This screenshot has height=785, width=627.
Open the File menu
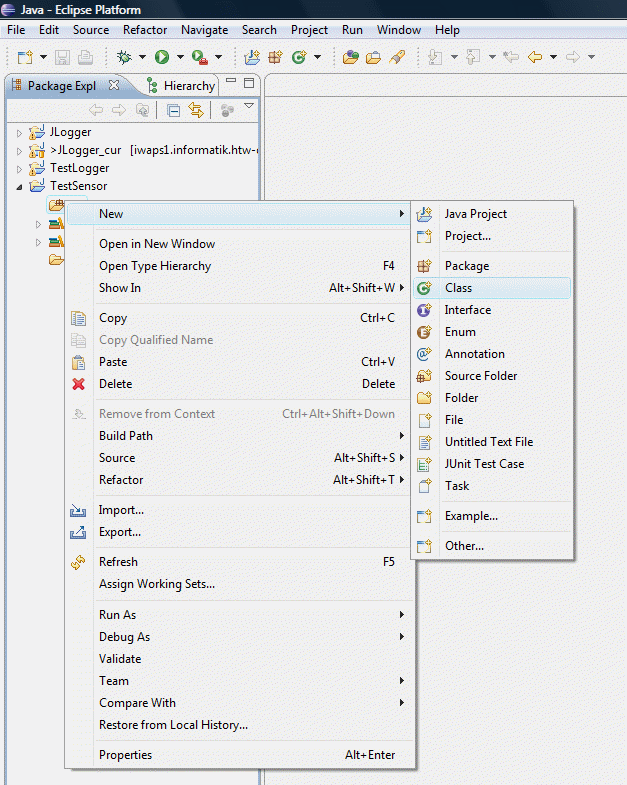point(16,30)
